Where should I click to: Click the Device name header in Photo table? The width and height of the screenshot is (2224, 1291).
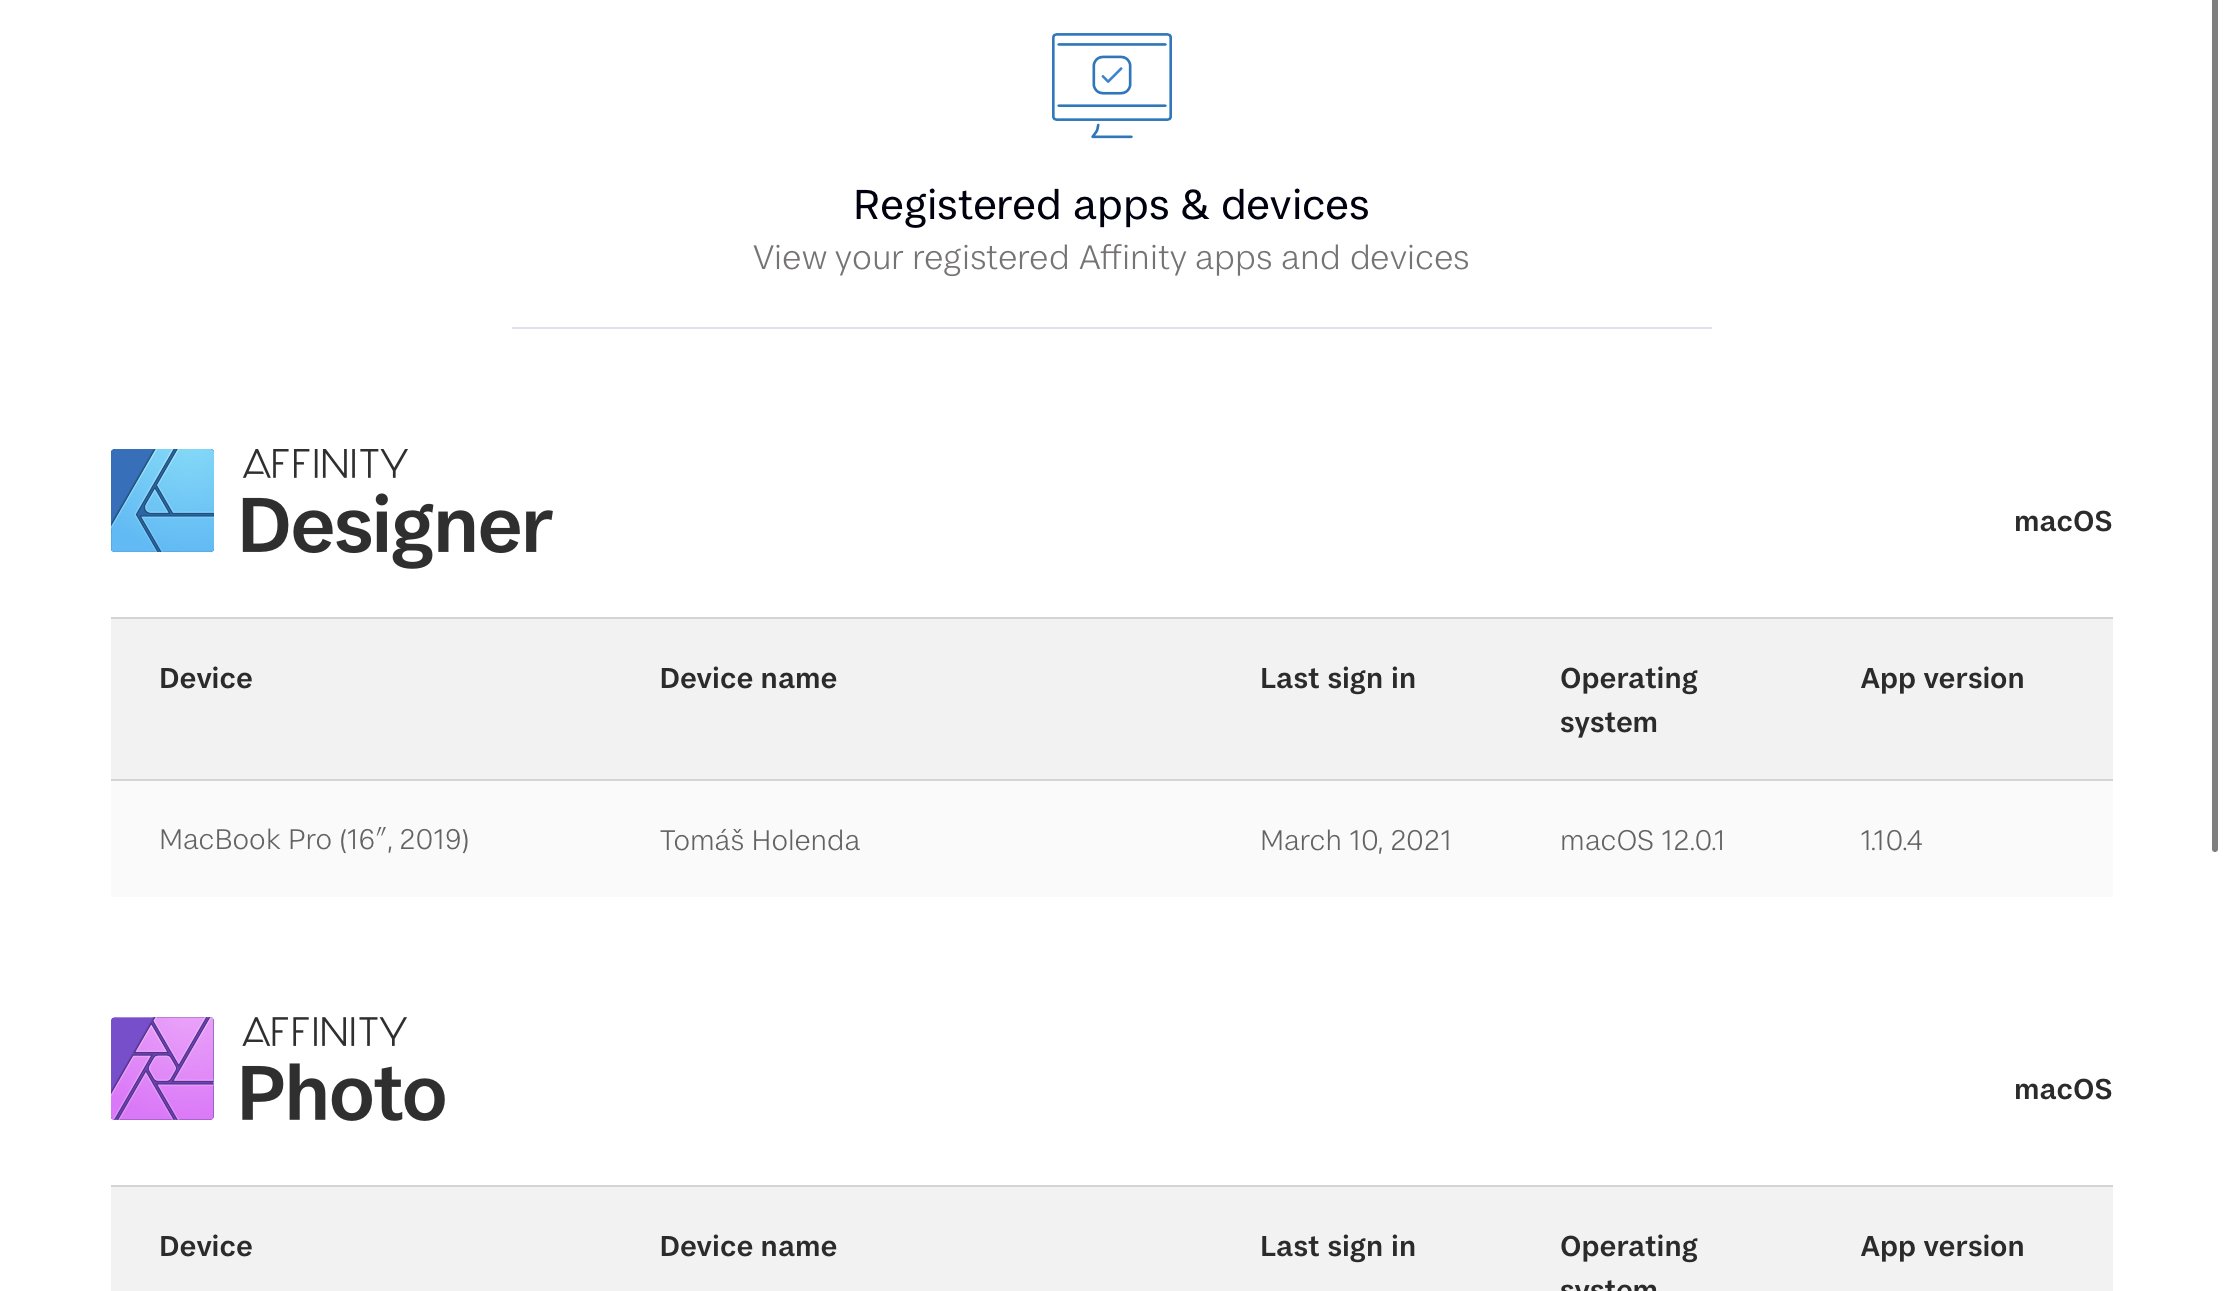pos(748,1246)
